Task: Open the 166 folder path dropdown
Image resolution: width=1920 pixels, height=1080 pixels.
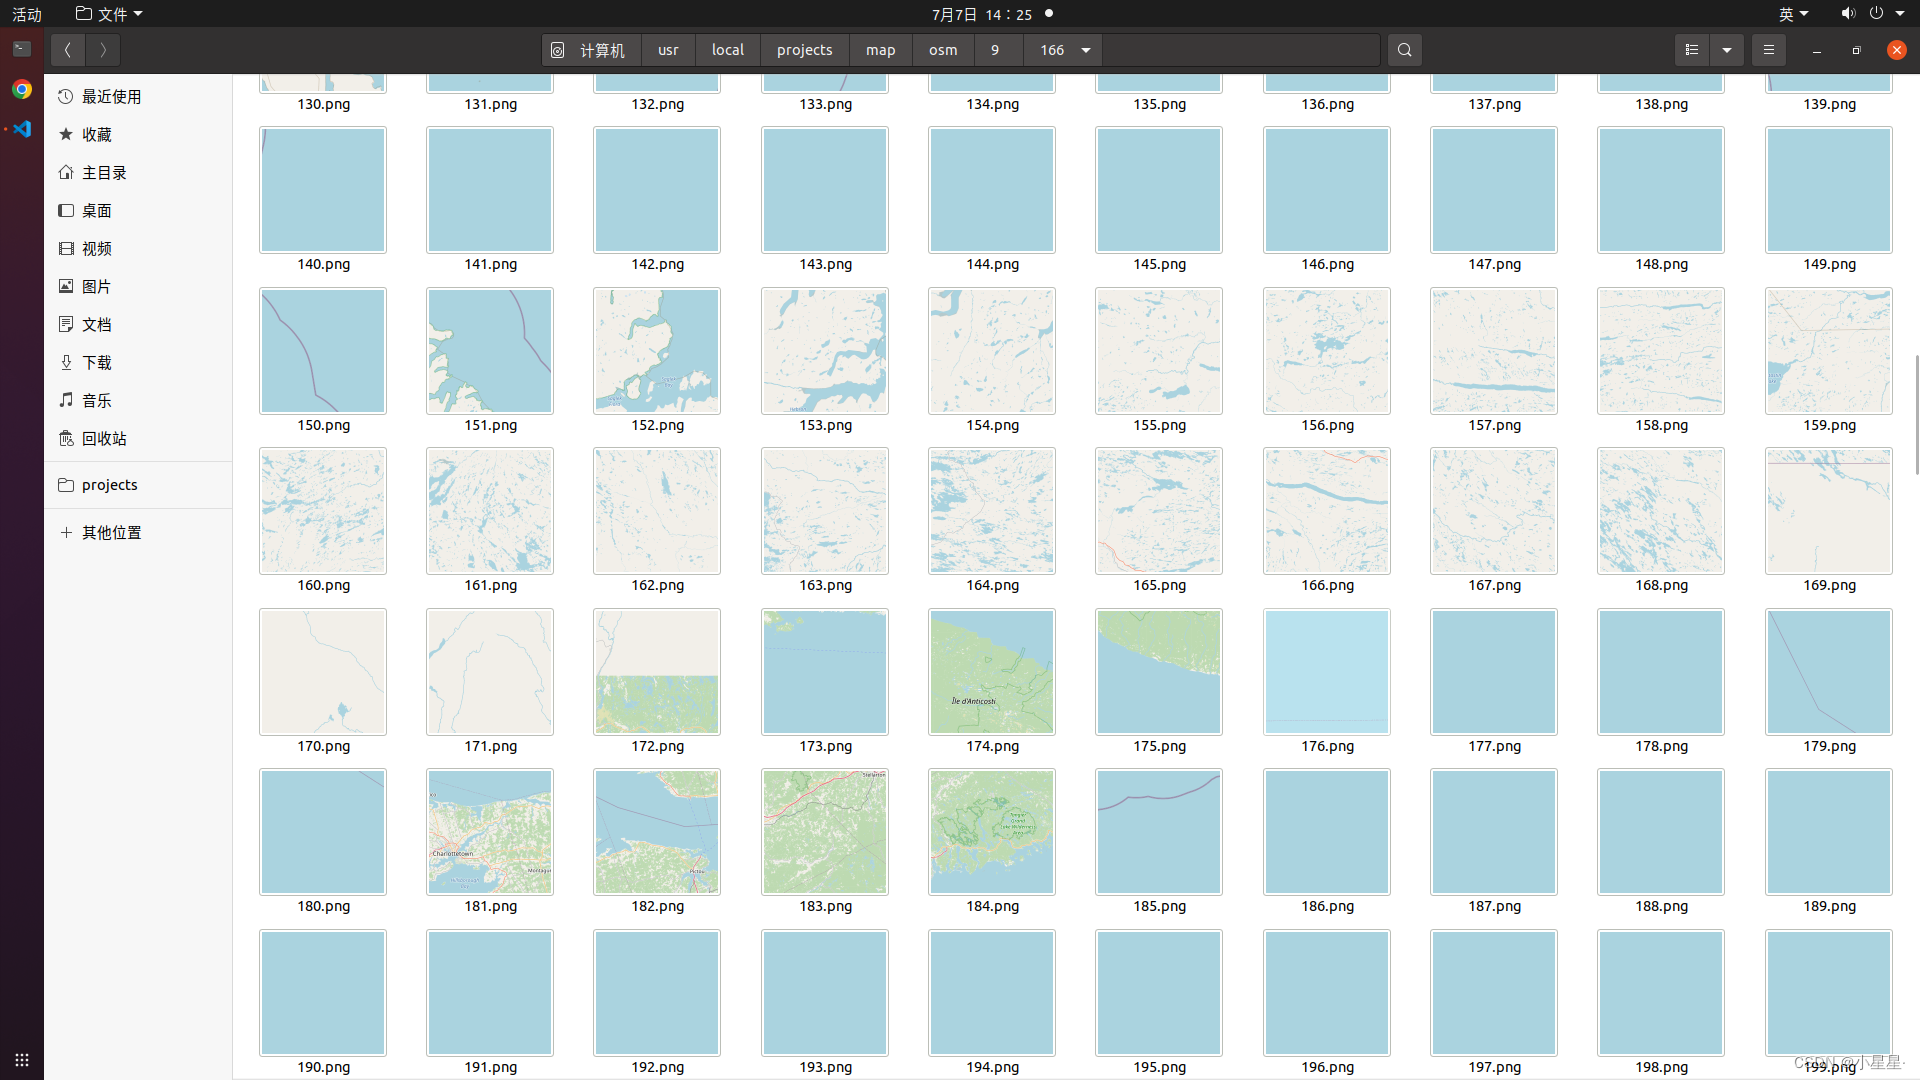Action: [x=1086, y=50]
